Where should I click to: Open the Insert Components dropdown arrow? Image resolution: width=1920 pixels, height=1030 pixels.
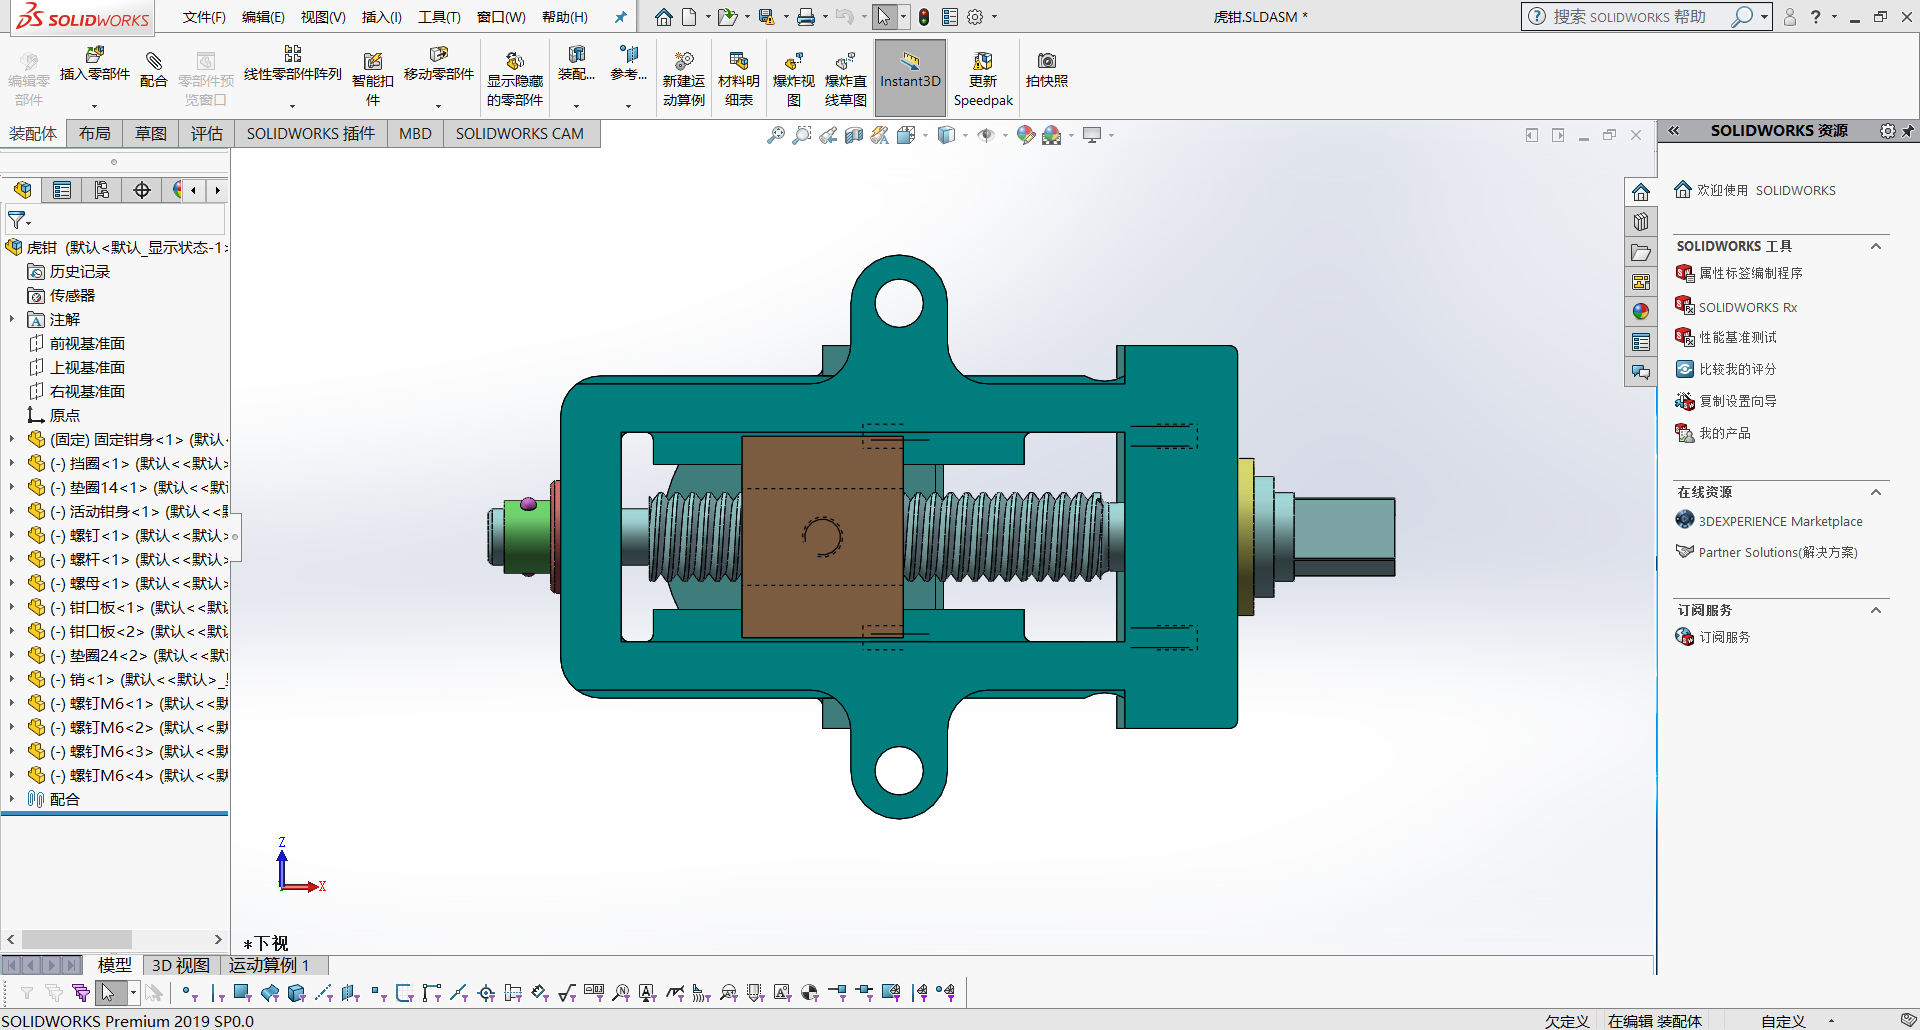(94, 105)
